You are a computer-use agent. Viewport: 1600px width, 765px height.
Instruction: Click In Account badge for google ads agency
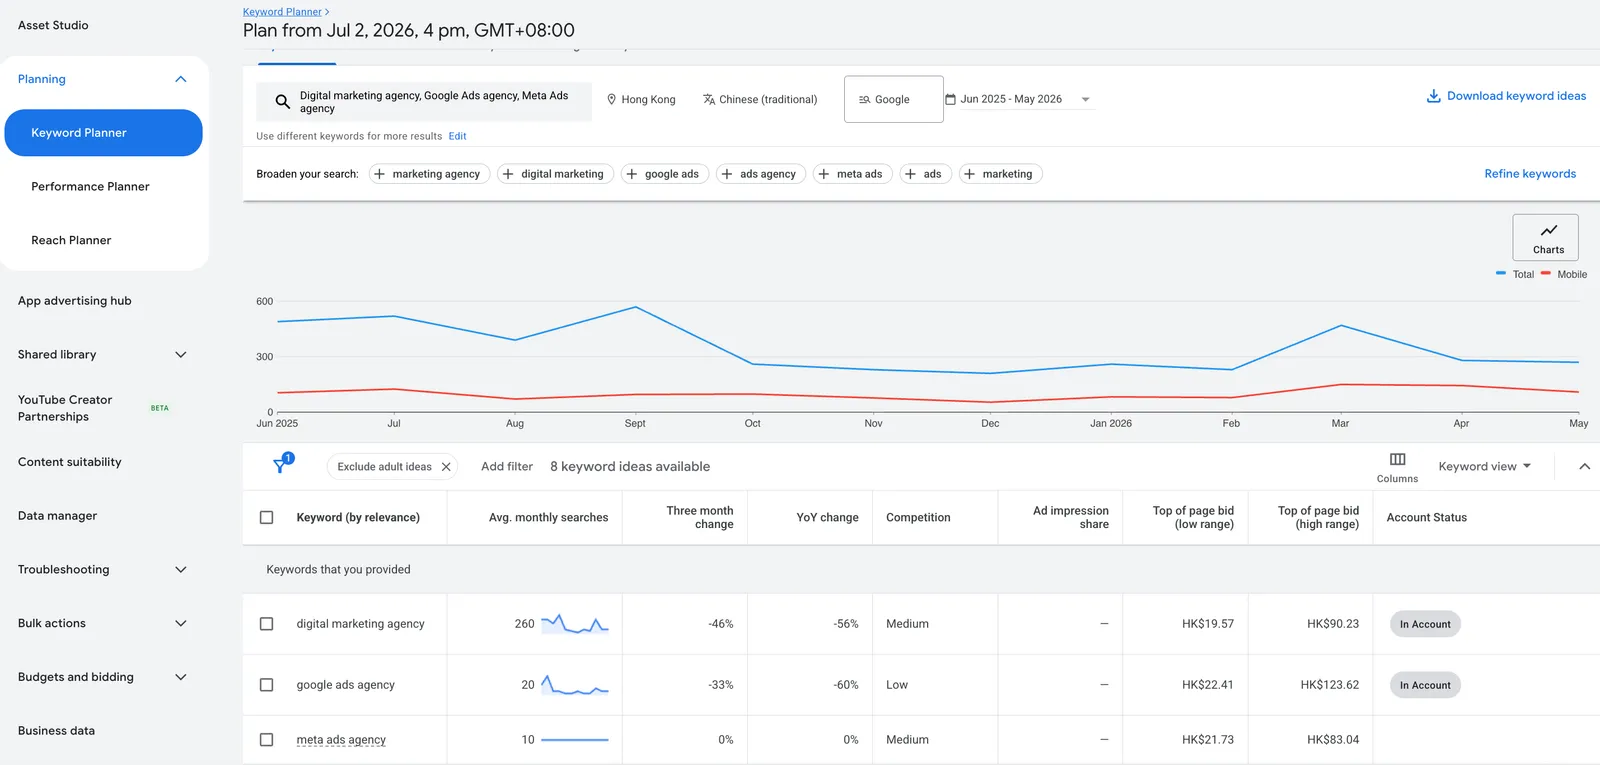[x=1425, y=685]
